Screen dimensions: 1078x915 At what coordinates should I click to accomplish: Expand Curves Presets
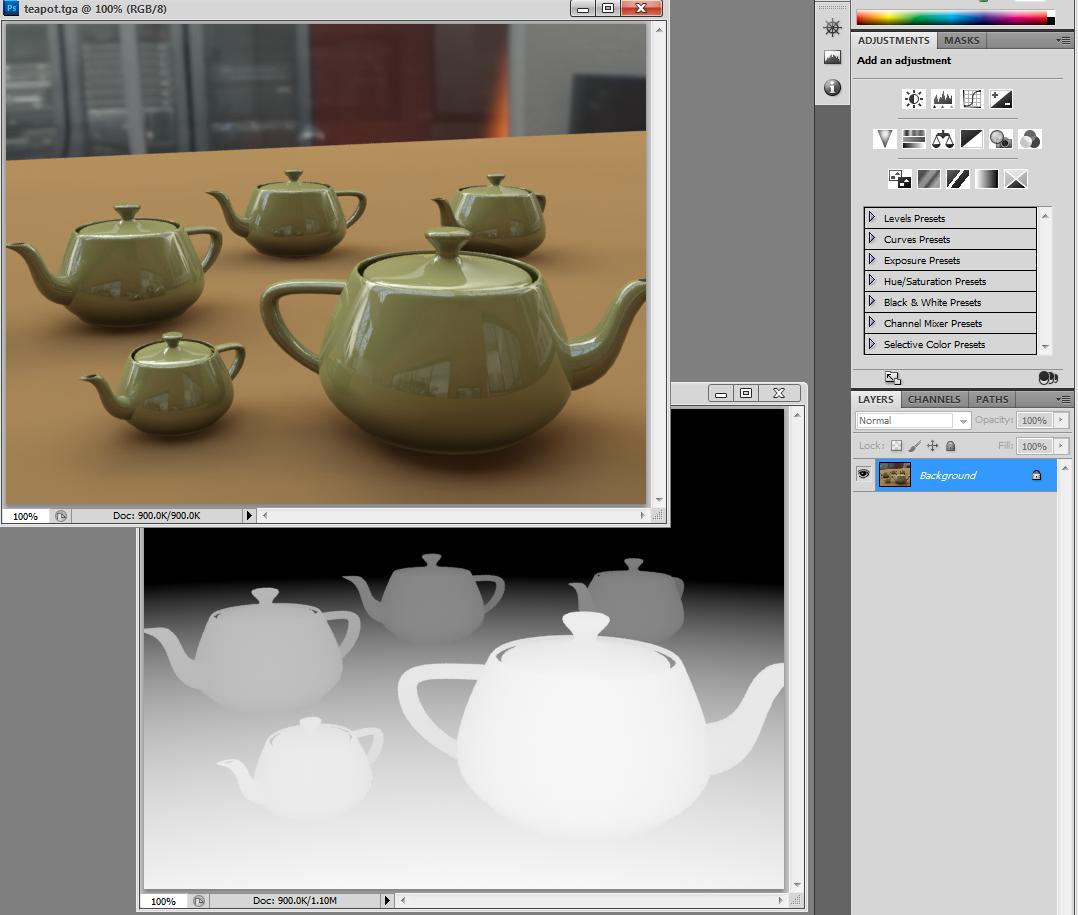click(x=872, y=239)
